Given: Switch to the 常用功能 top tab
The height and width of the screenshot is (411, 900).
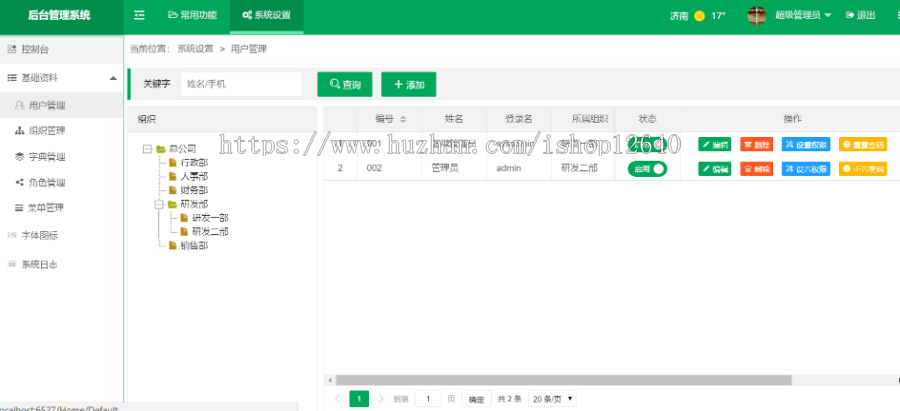Looking at the screenshot, I should tap(191, 15).
